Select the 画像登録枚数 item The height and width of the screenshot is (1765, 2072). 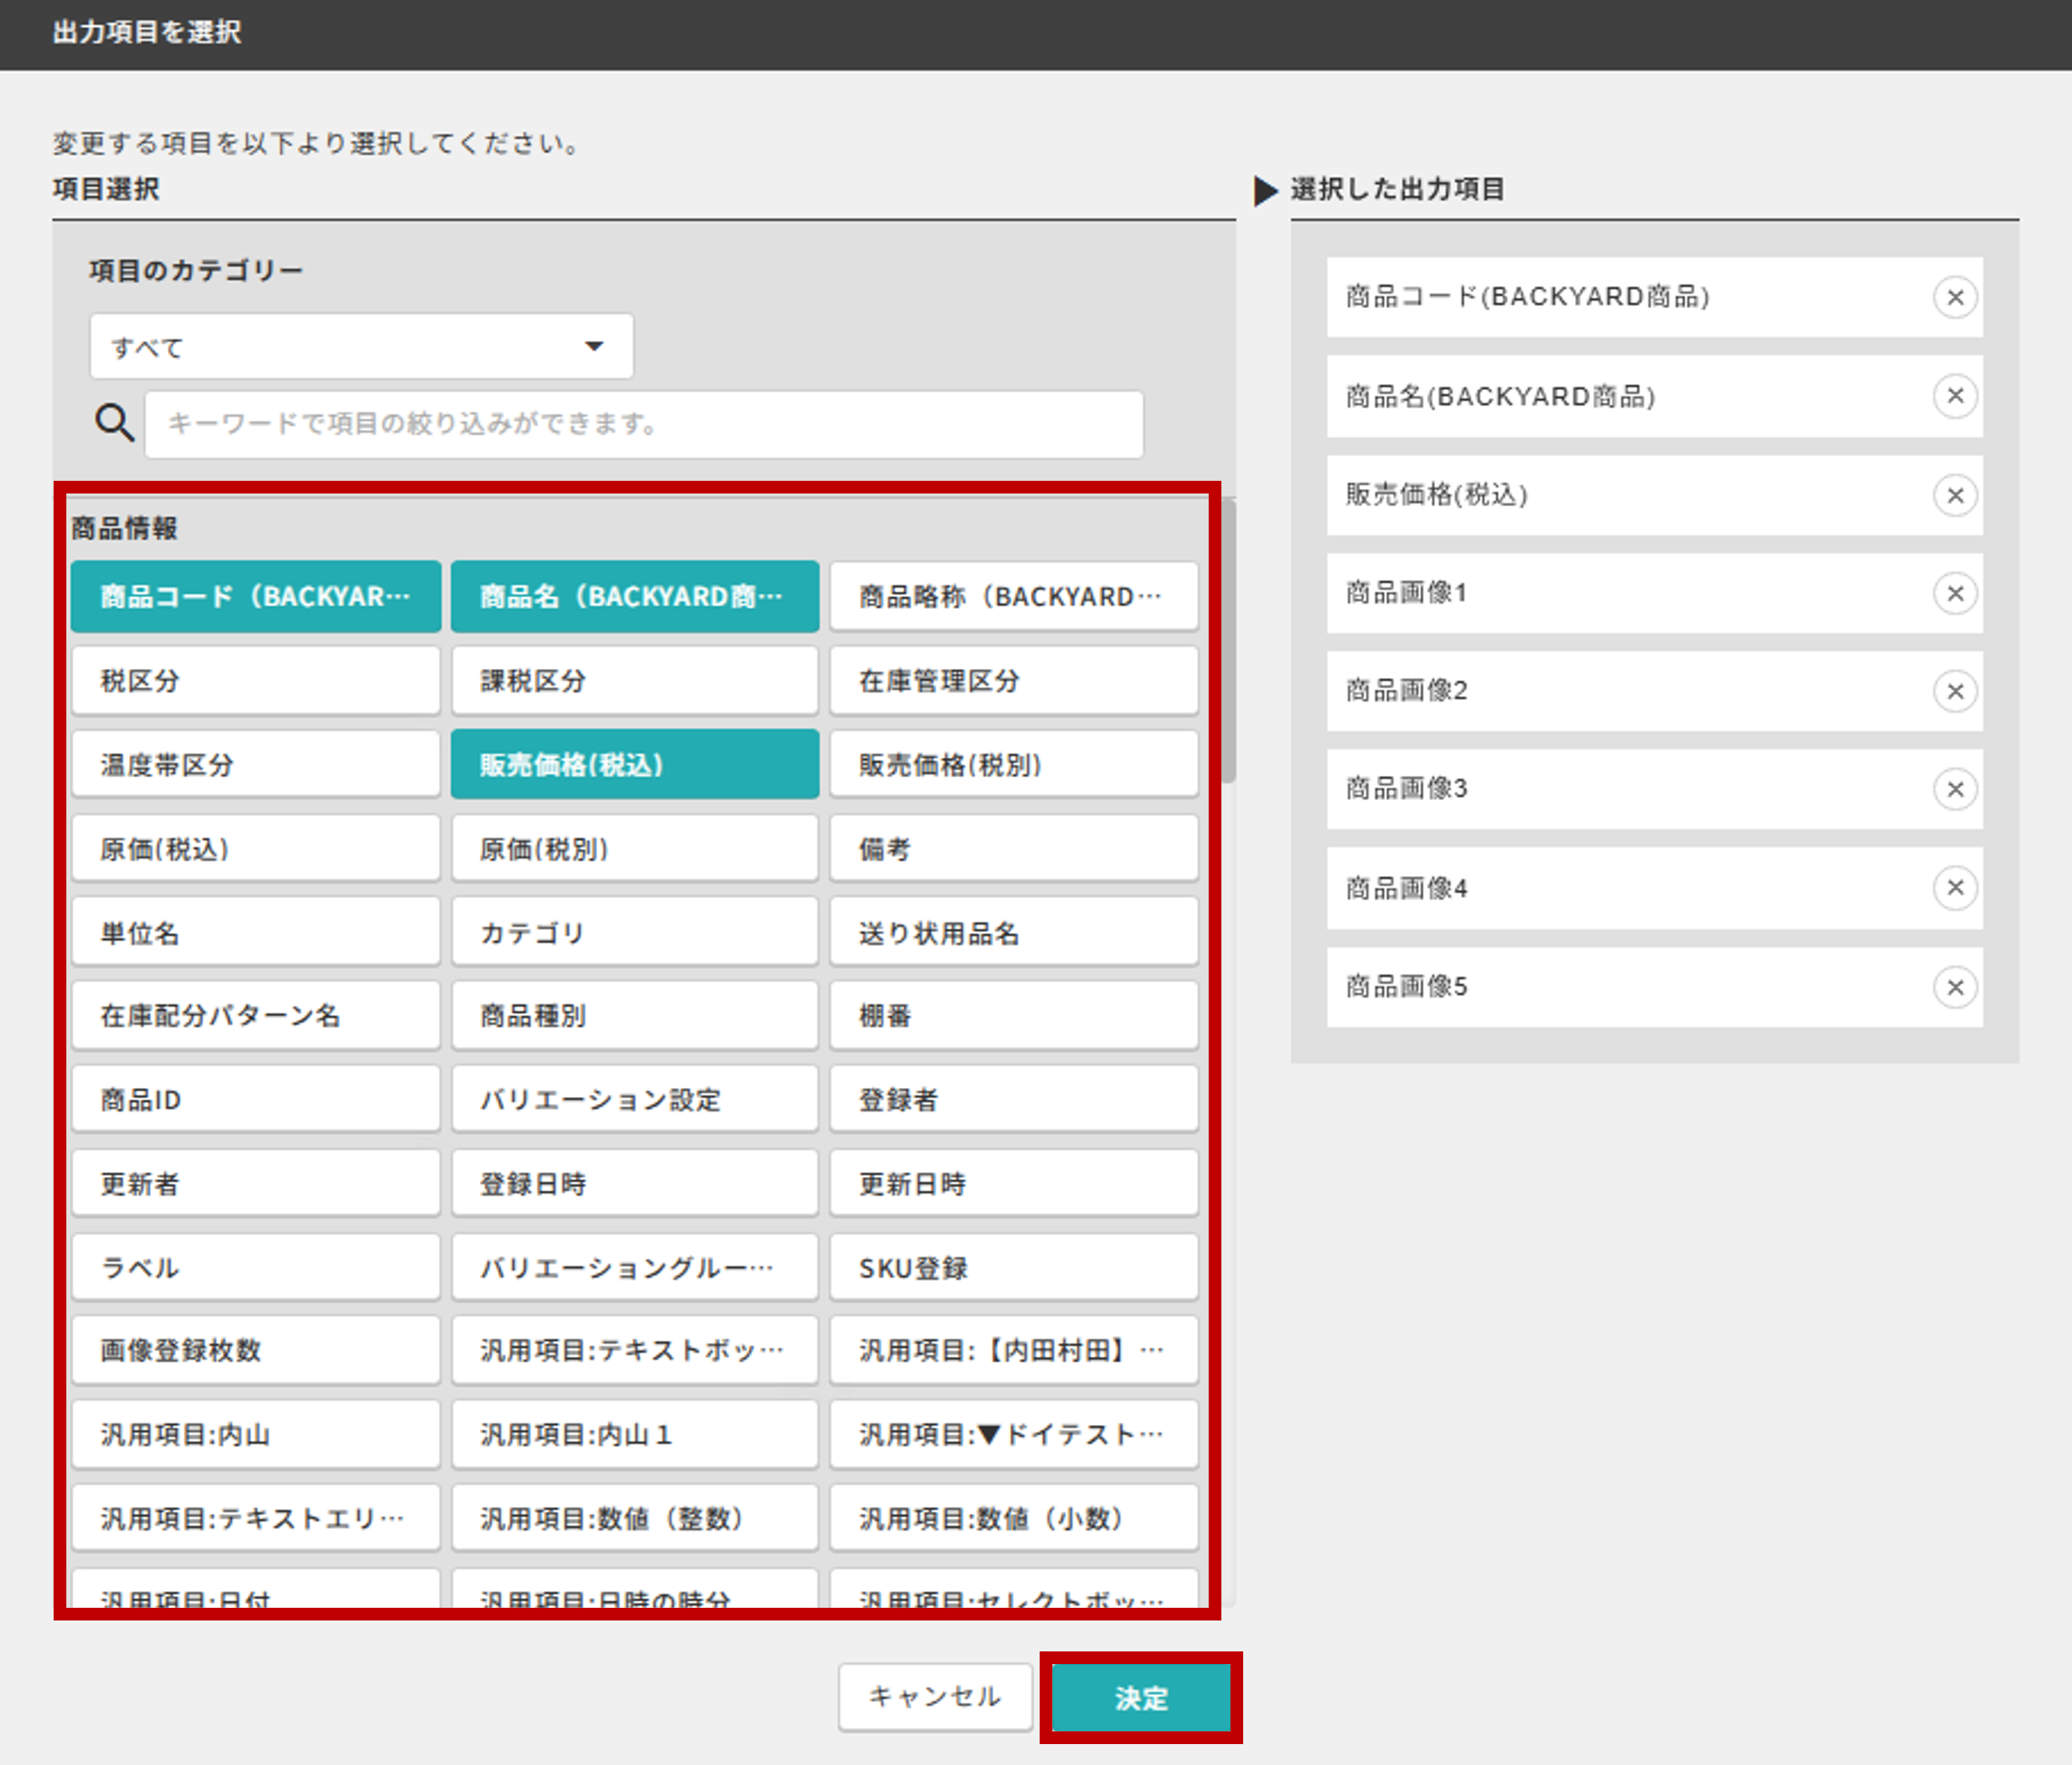[x=256, y=1351]
